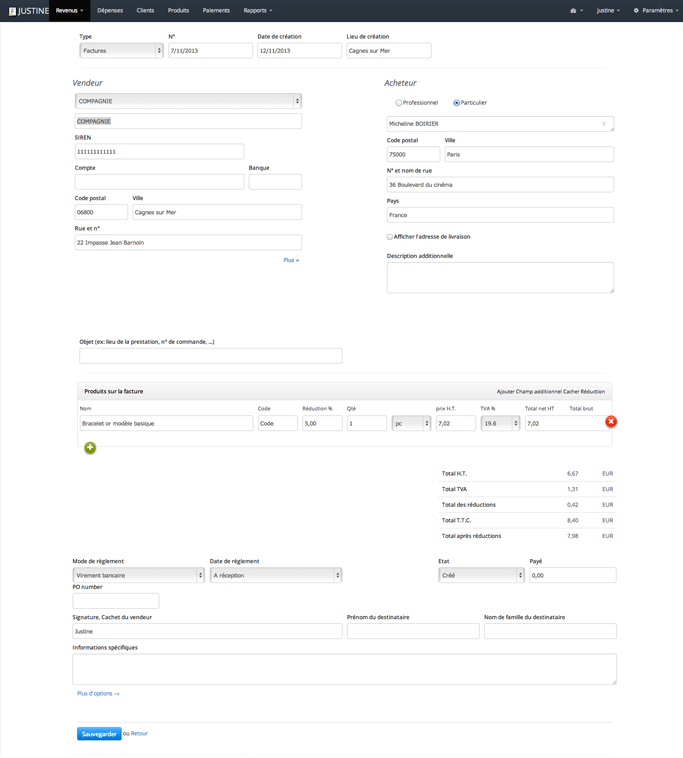
Task: Click the Nom de famille du destinataire field
Action: tap(551, 631)
